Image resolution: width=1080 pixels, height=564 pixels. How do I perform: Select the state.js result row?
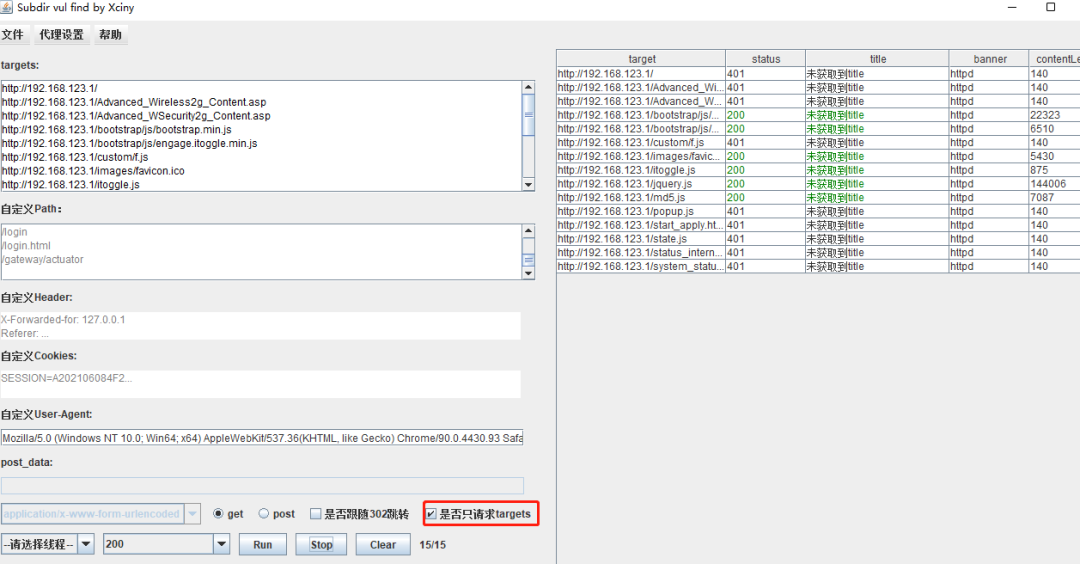(818, 239)
